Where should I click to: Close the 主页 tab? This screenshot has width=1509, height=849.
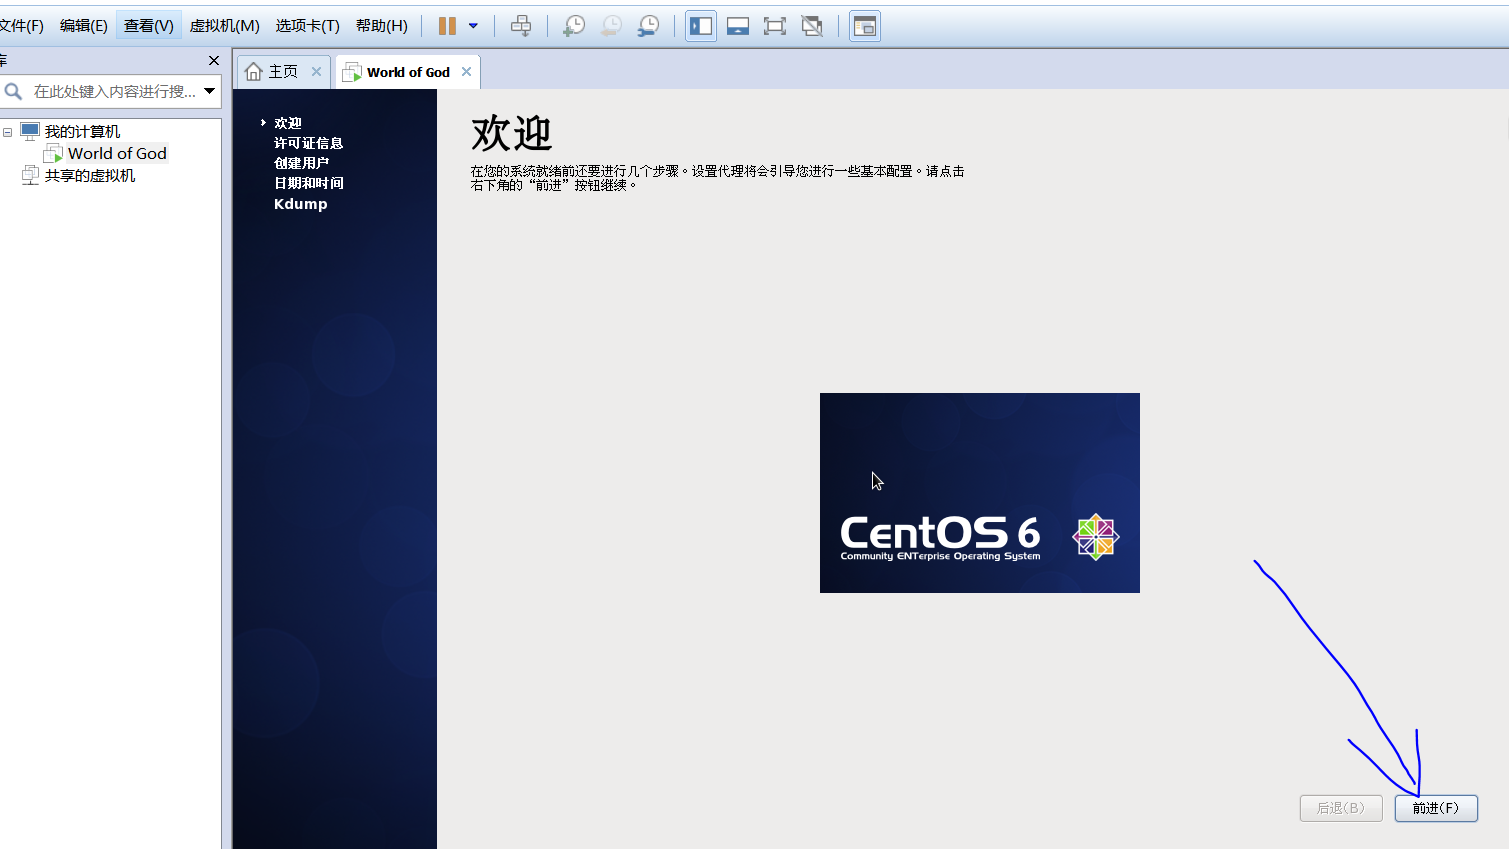coord(316,72)
